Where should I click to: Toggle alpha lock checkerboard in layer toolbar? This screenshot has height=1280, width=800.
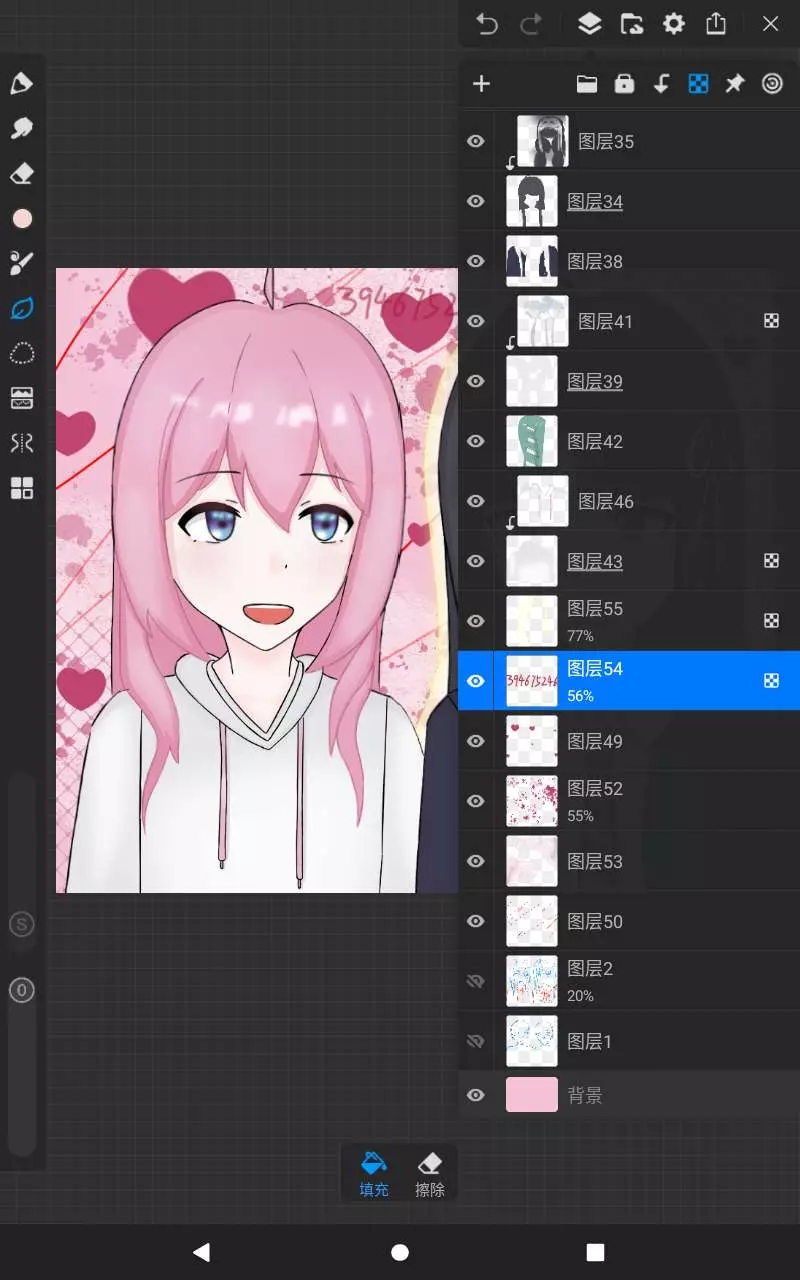[698, 84]
